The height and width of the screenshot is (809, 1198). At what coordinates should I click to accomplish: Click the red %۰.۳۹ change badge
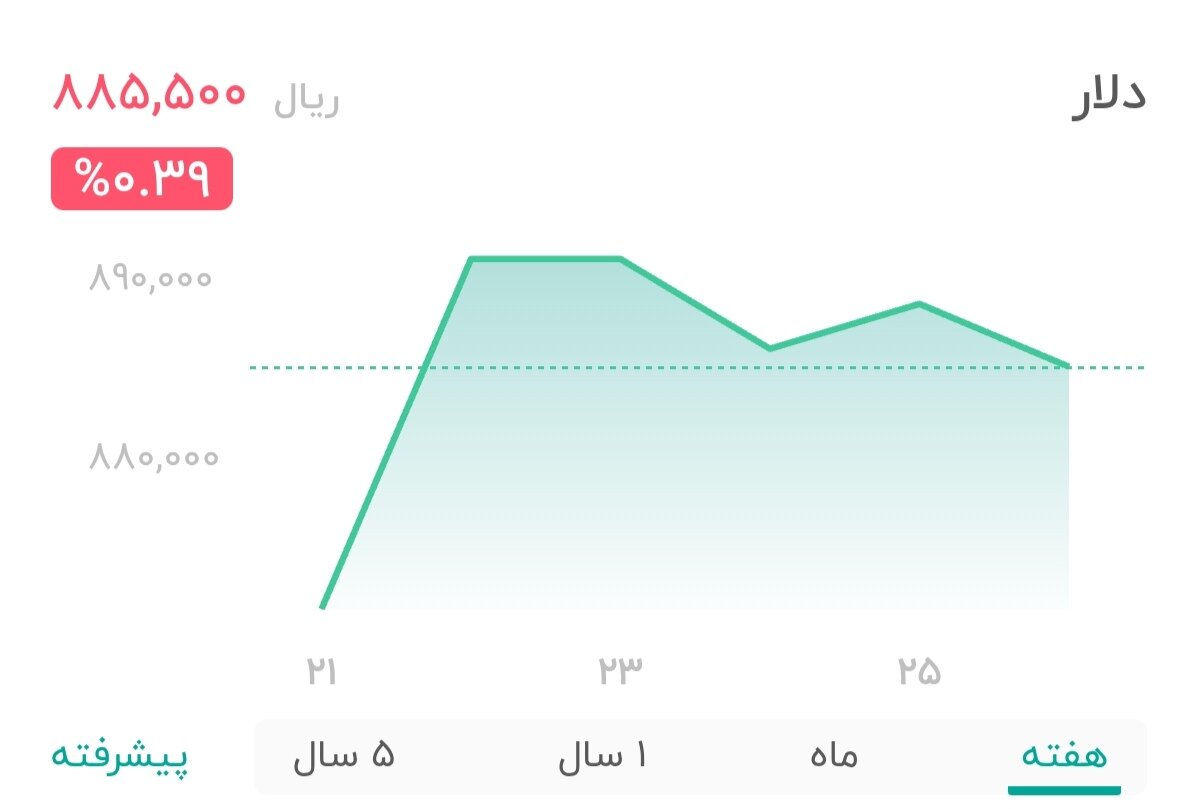point(141,177)
